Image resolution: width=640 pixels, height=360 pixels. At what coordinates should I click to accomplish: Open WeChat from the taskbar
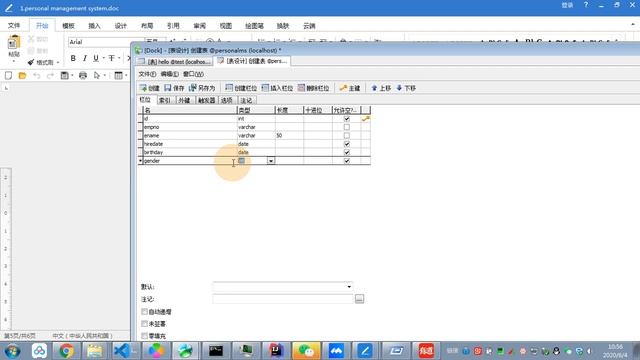(306, 351)
